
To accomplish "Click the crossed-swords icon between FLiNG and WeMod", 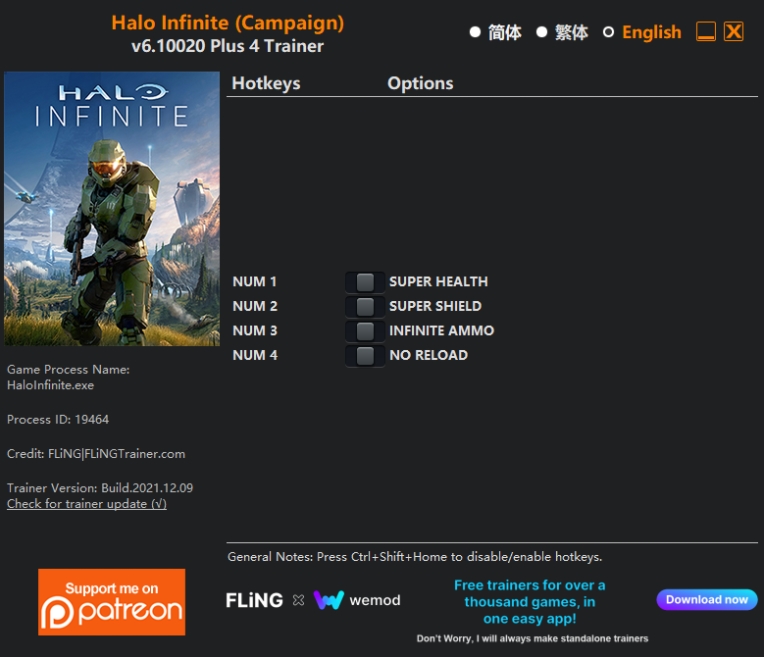I will pos(298,600).
